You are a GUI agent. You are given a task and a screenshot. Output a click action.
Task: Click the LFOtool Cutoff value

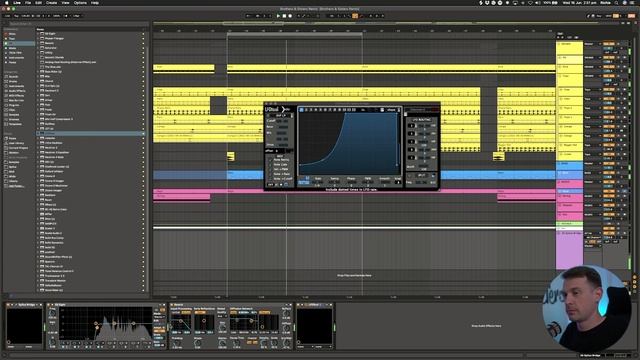click(282, 121)
